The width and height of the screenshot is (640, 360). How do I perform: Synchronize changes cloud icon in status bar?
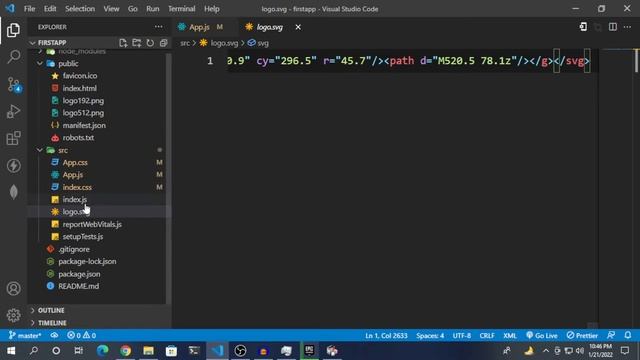[x=54, y=336]
